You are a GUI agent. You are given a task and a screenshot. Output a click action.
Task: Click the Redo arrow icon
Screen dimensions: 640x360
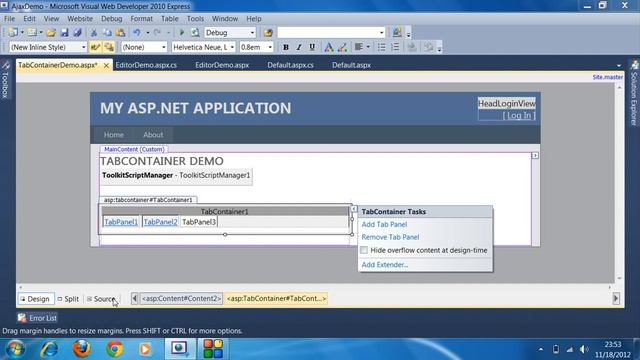pos(158,33)
